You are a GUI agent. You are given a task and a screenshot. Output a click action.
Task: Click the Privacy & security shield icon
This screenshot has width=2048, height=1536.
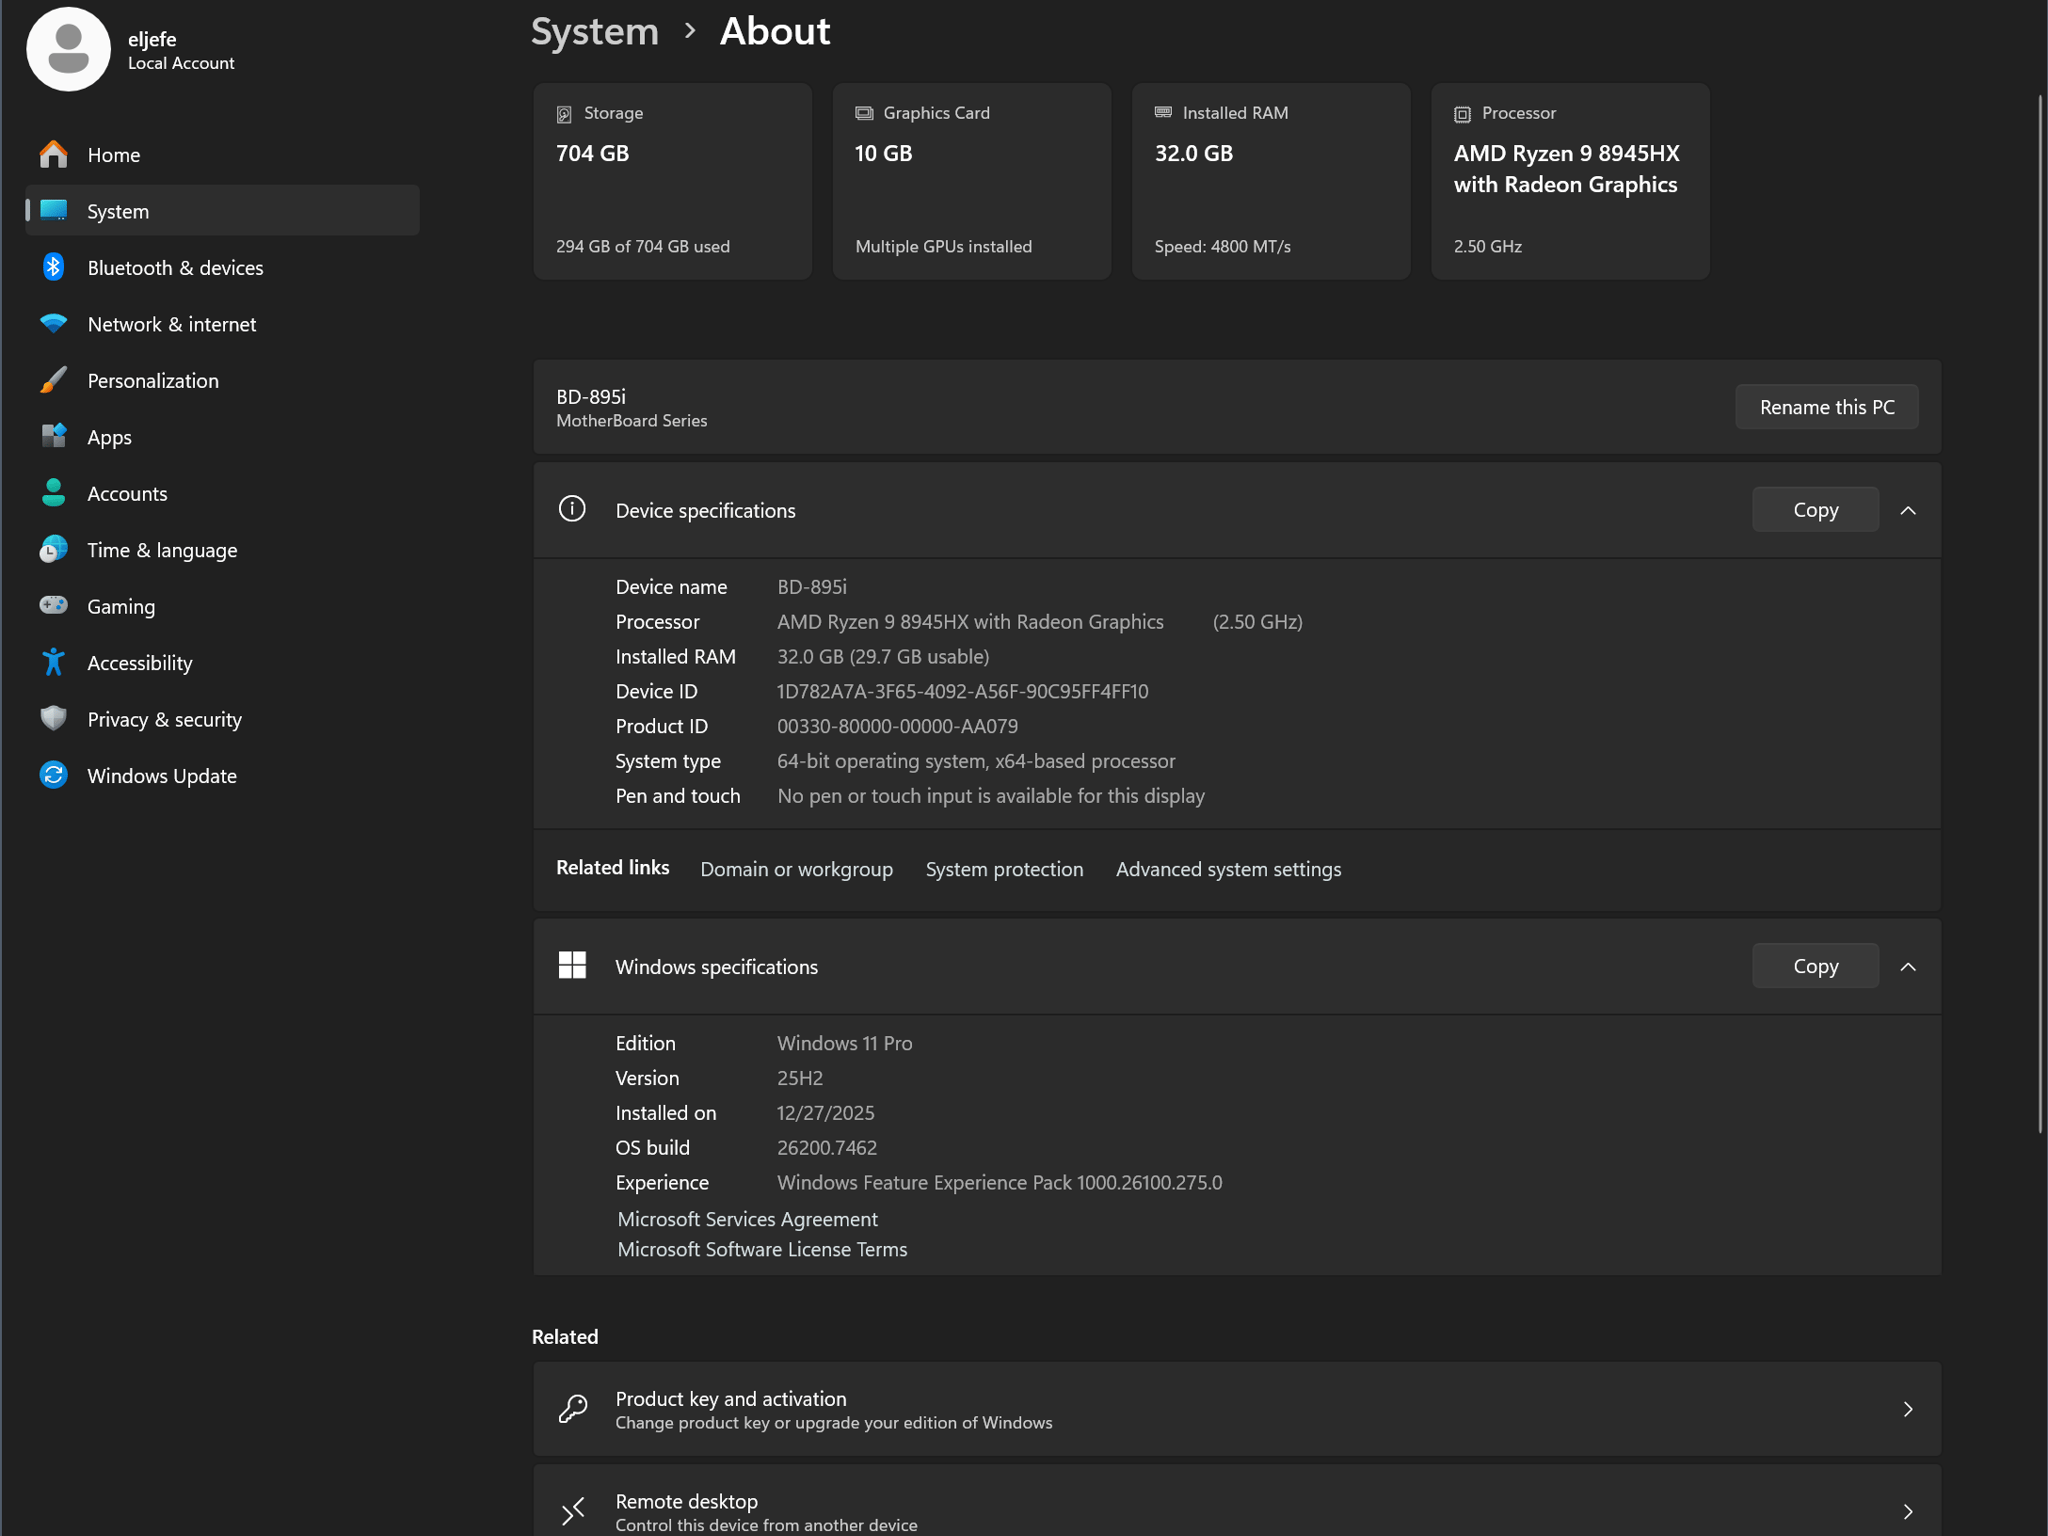(54, 718)
